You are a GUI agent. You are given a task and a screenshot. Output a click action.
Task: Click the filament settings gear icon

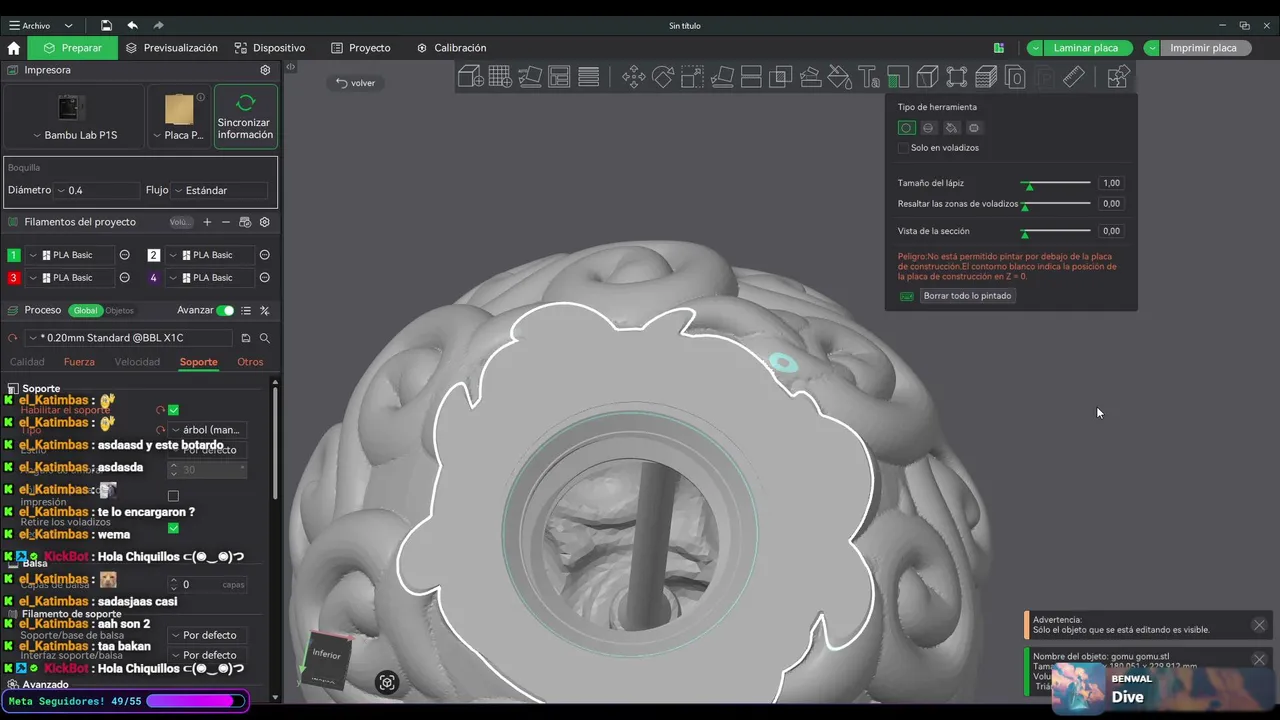coord(265,222)
